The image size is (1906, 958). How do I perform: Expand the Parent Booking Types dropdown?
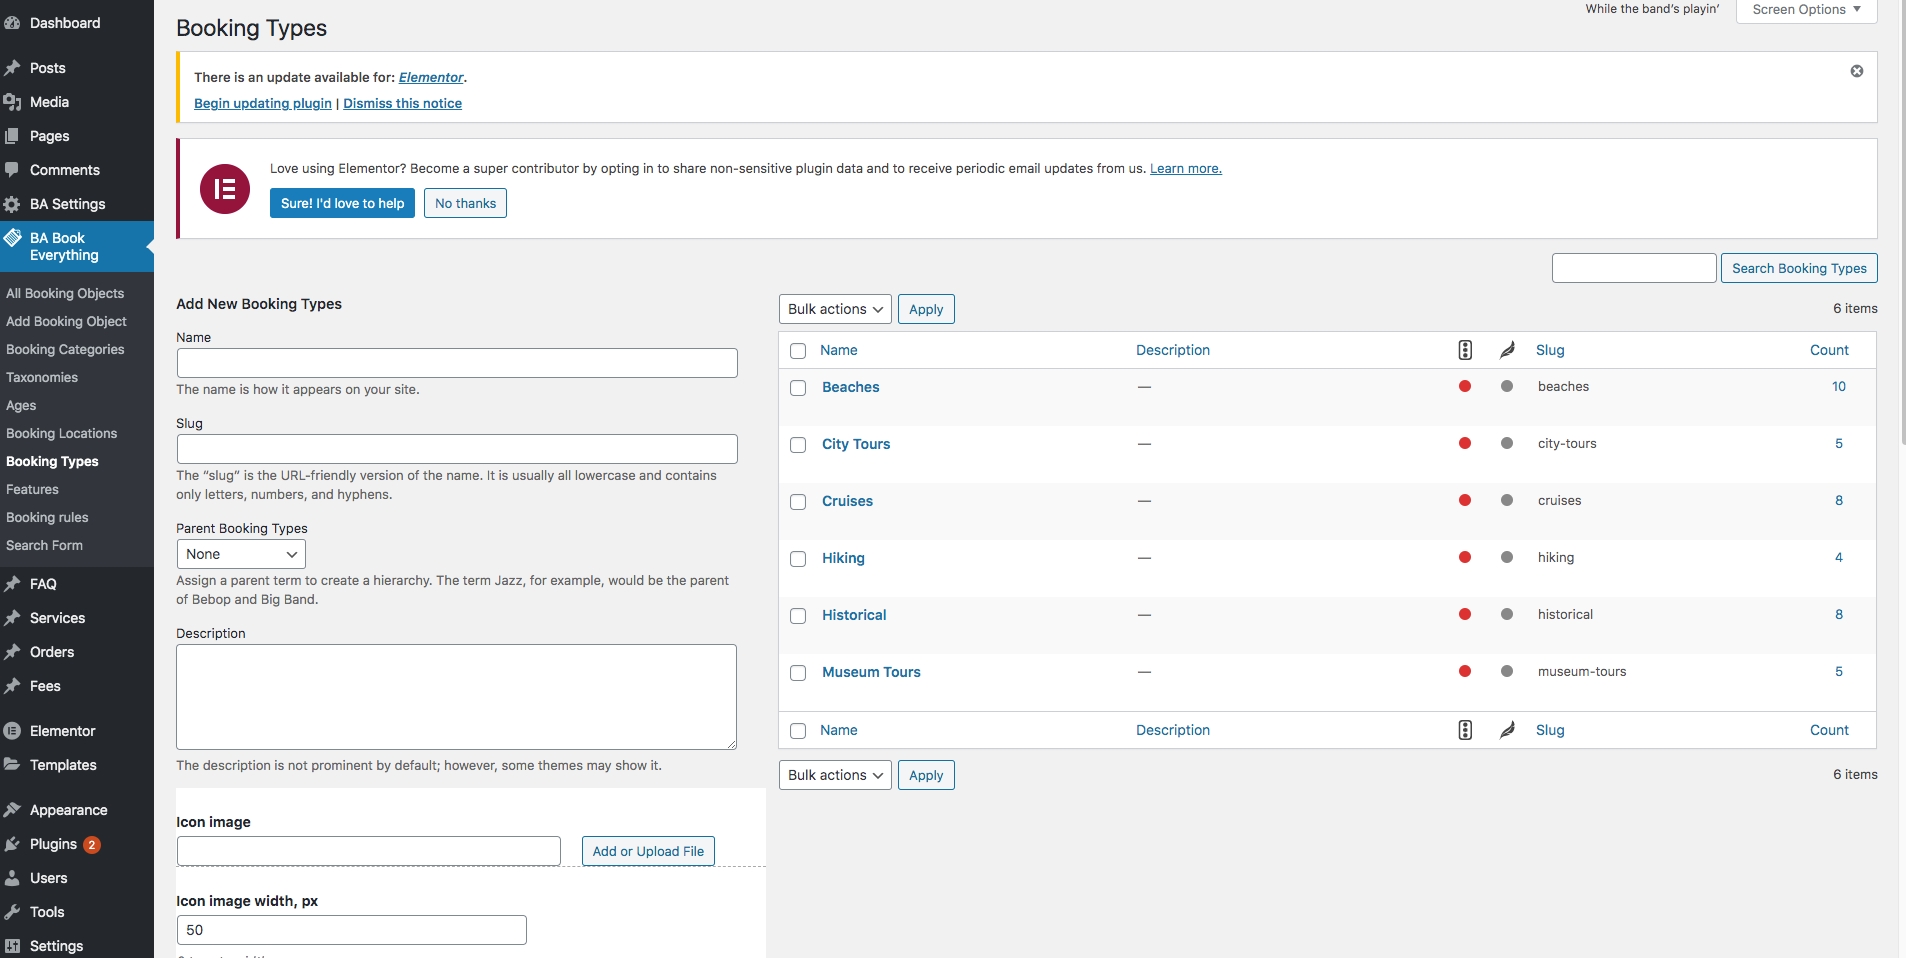point(241,554)
